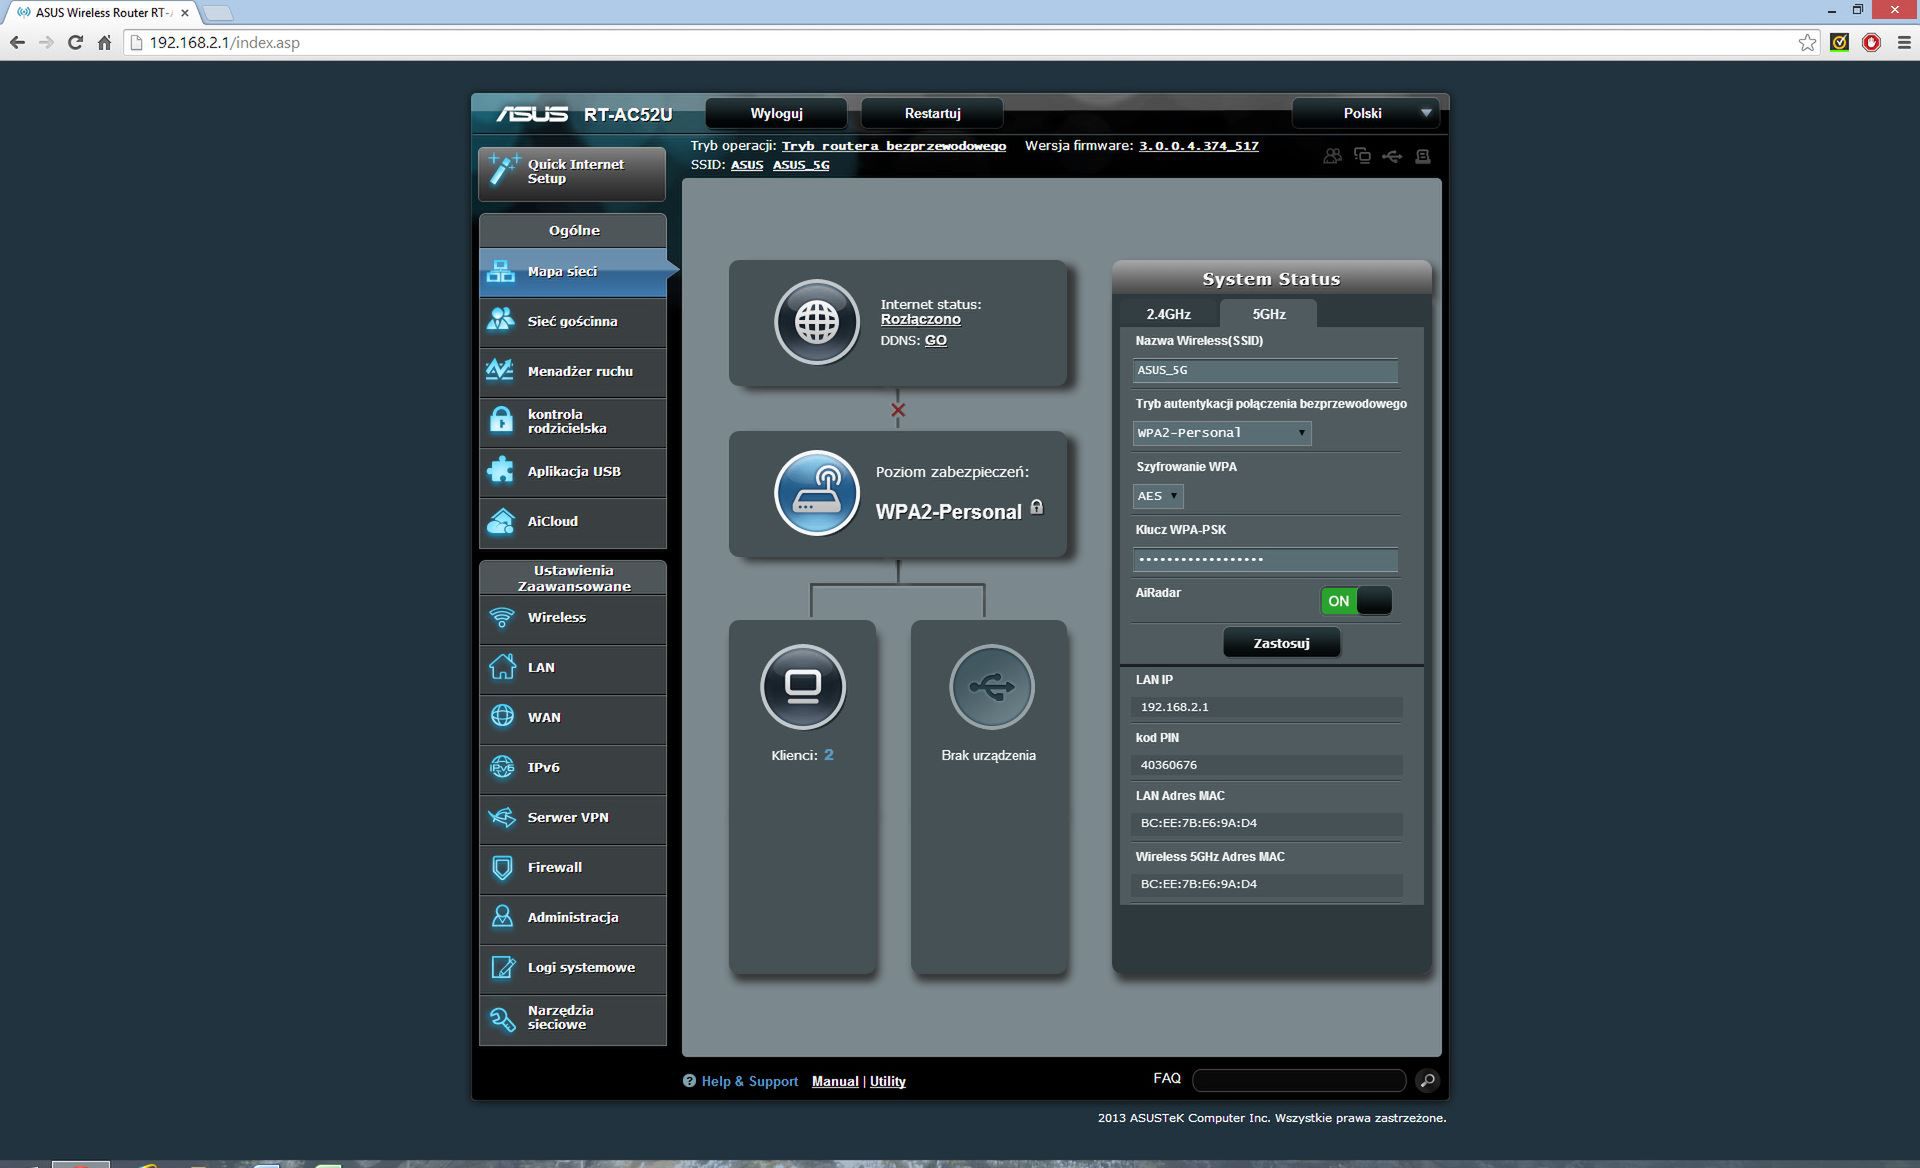The image size is (1920, 1168).
Task: Click the printer status icon in header
Action: tap(1423, 156)
